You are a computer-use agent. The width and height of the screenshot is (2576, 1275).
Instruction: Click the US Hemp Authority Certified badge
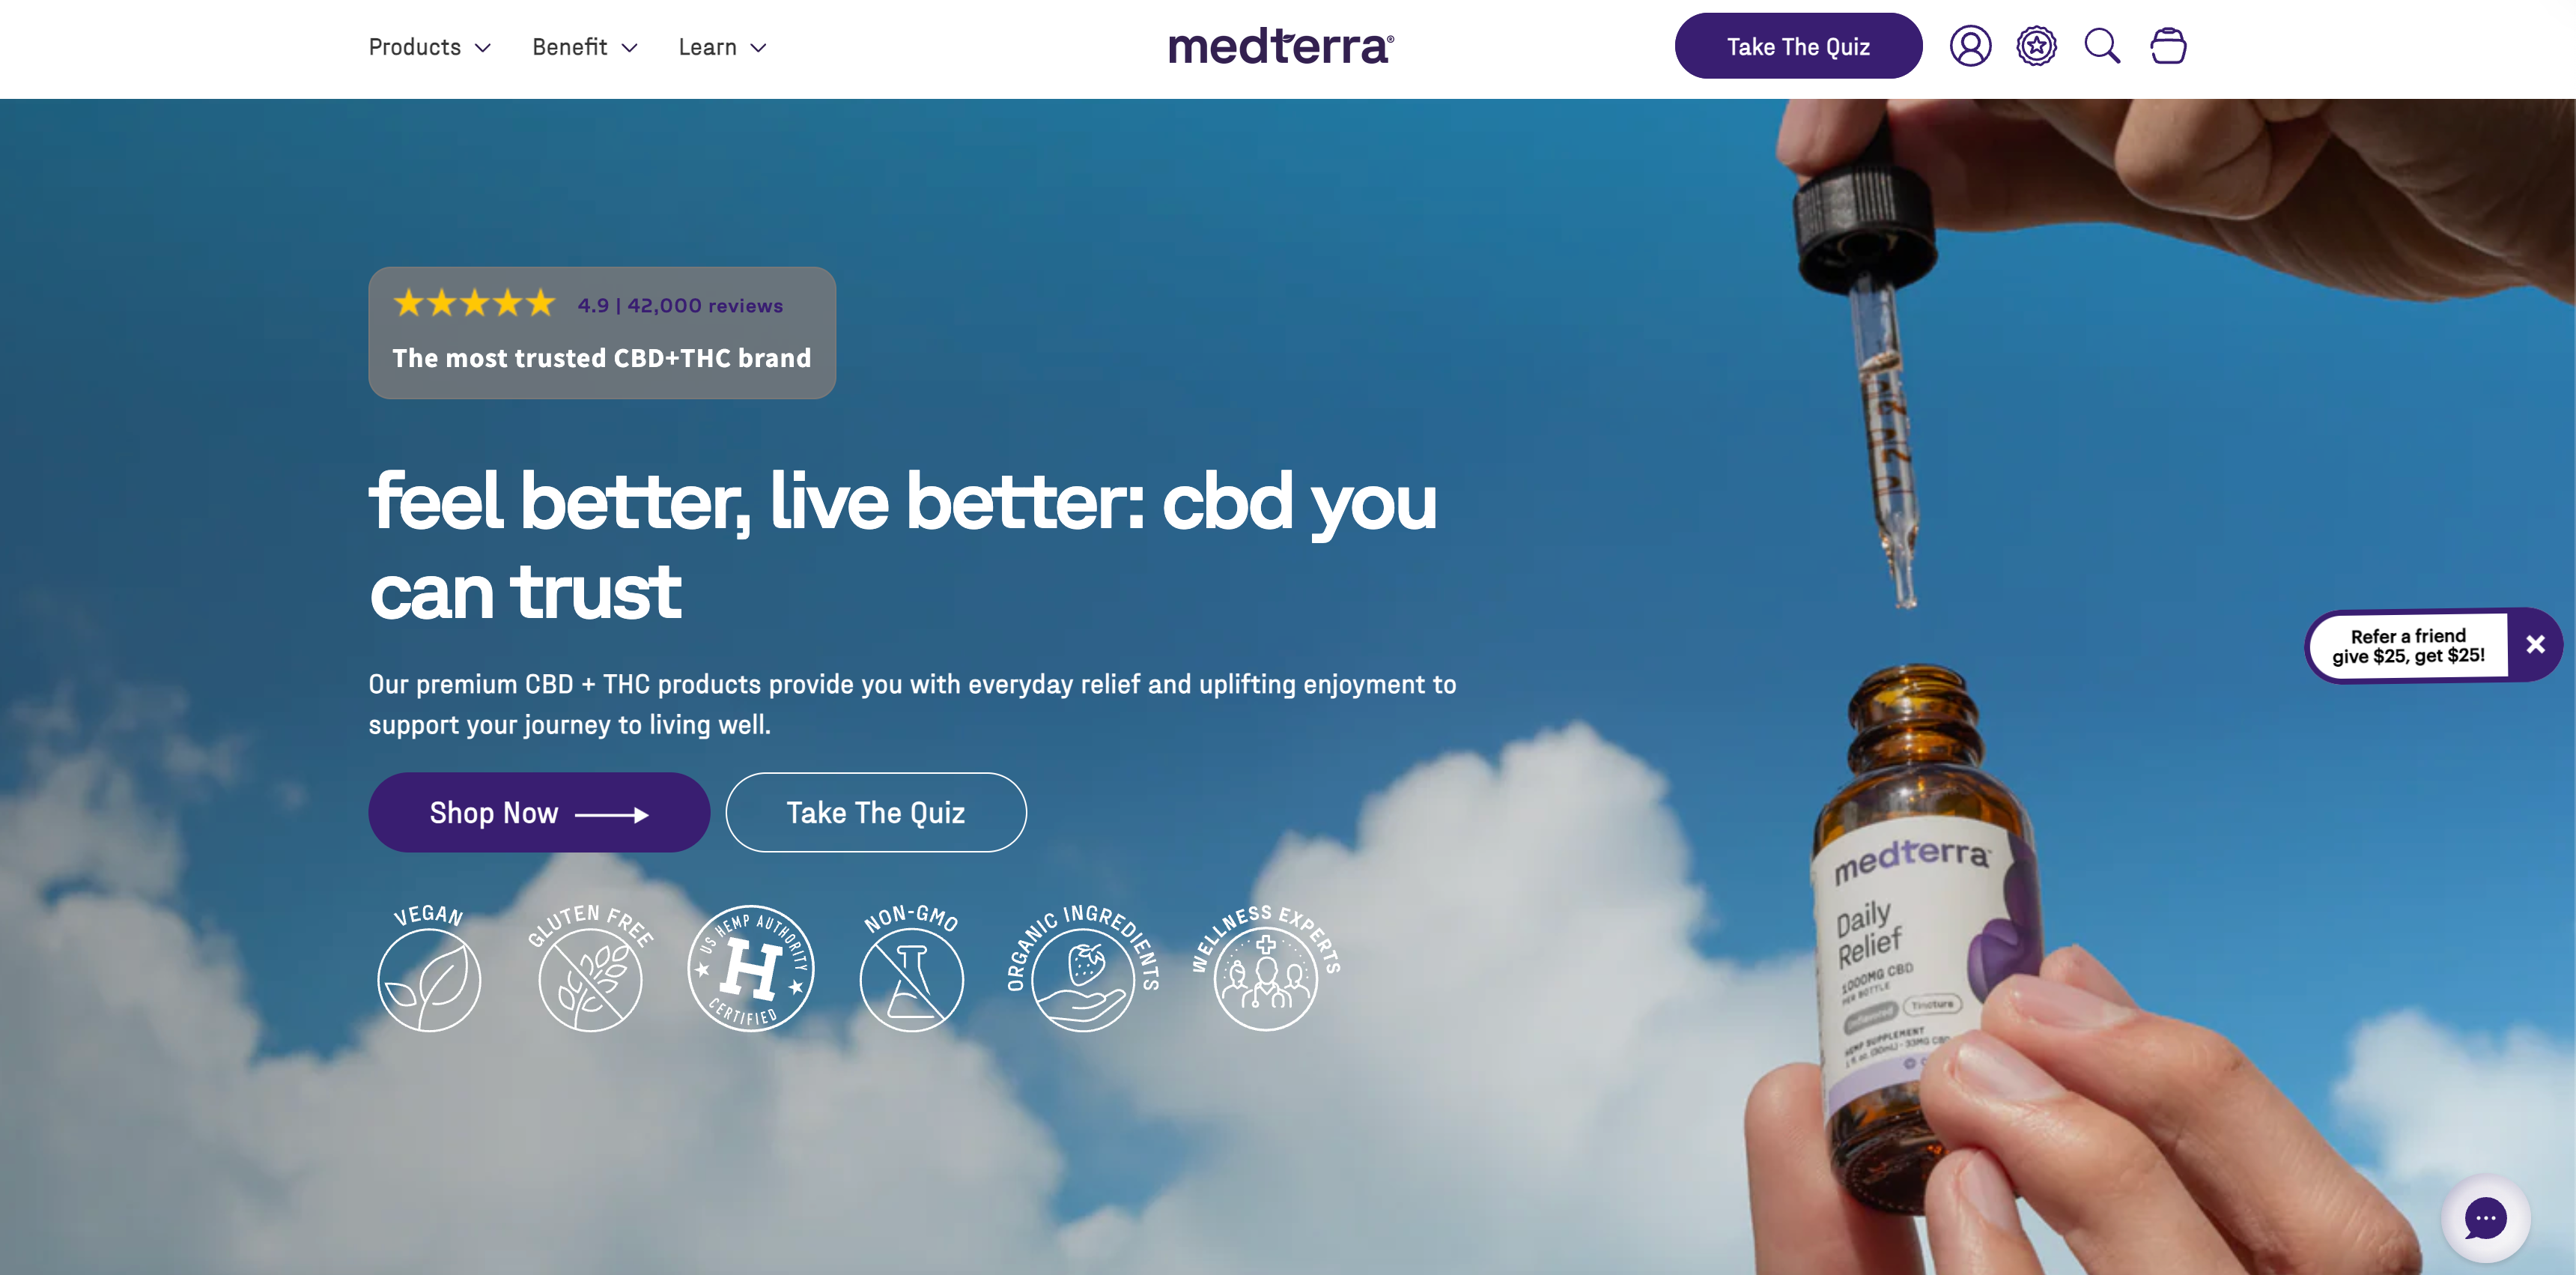point(750,968)
